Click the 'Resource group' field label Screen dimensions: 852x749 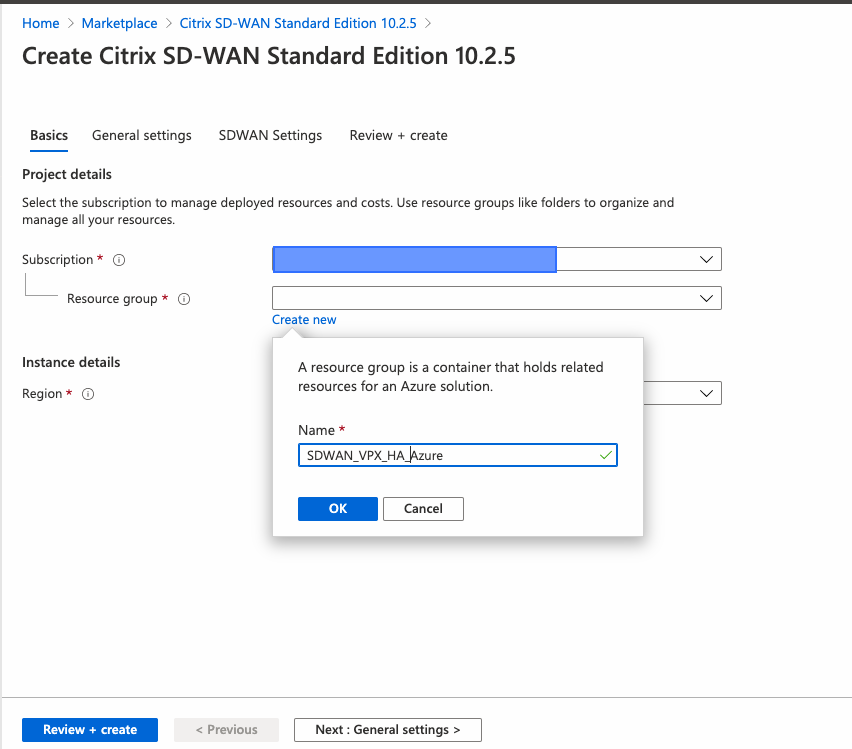tap(112, 299)
